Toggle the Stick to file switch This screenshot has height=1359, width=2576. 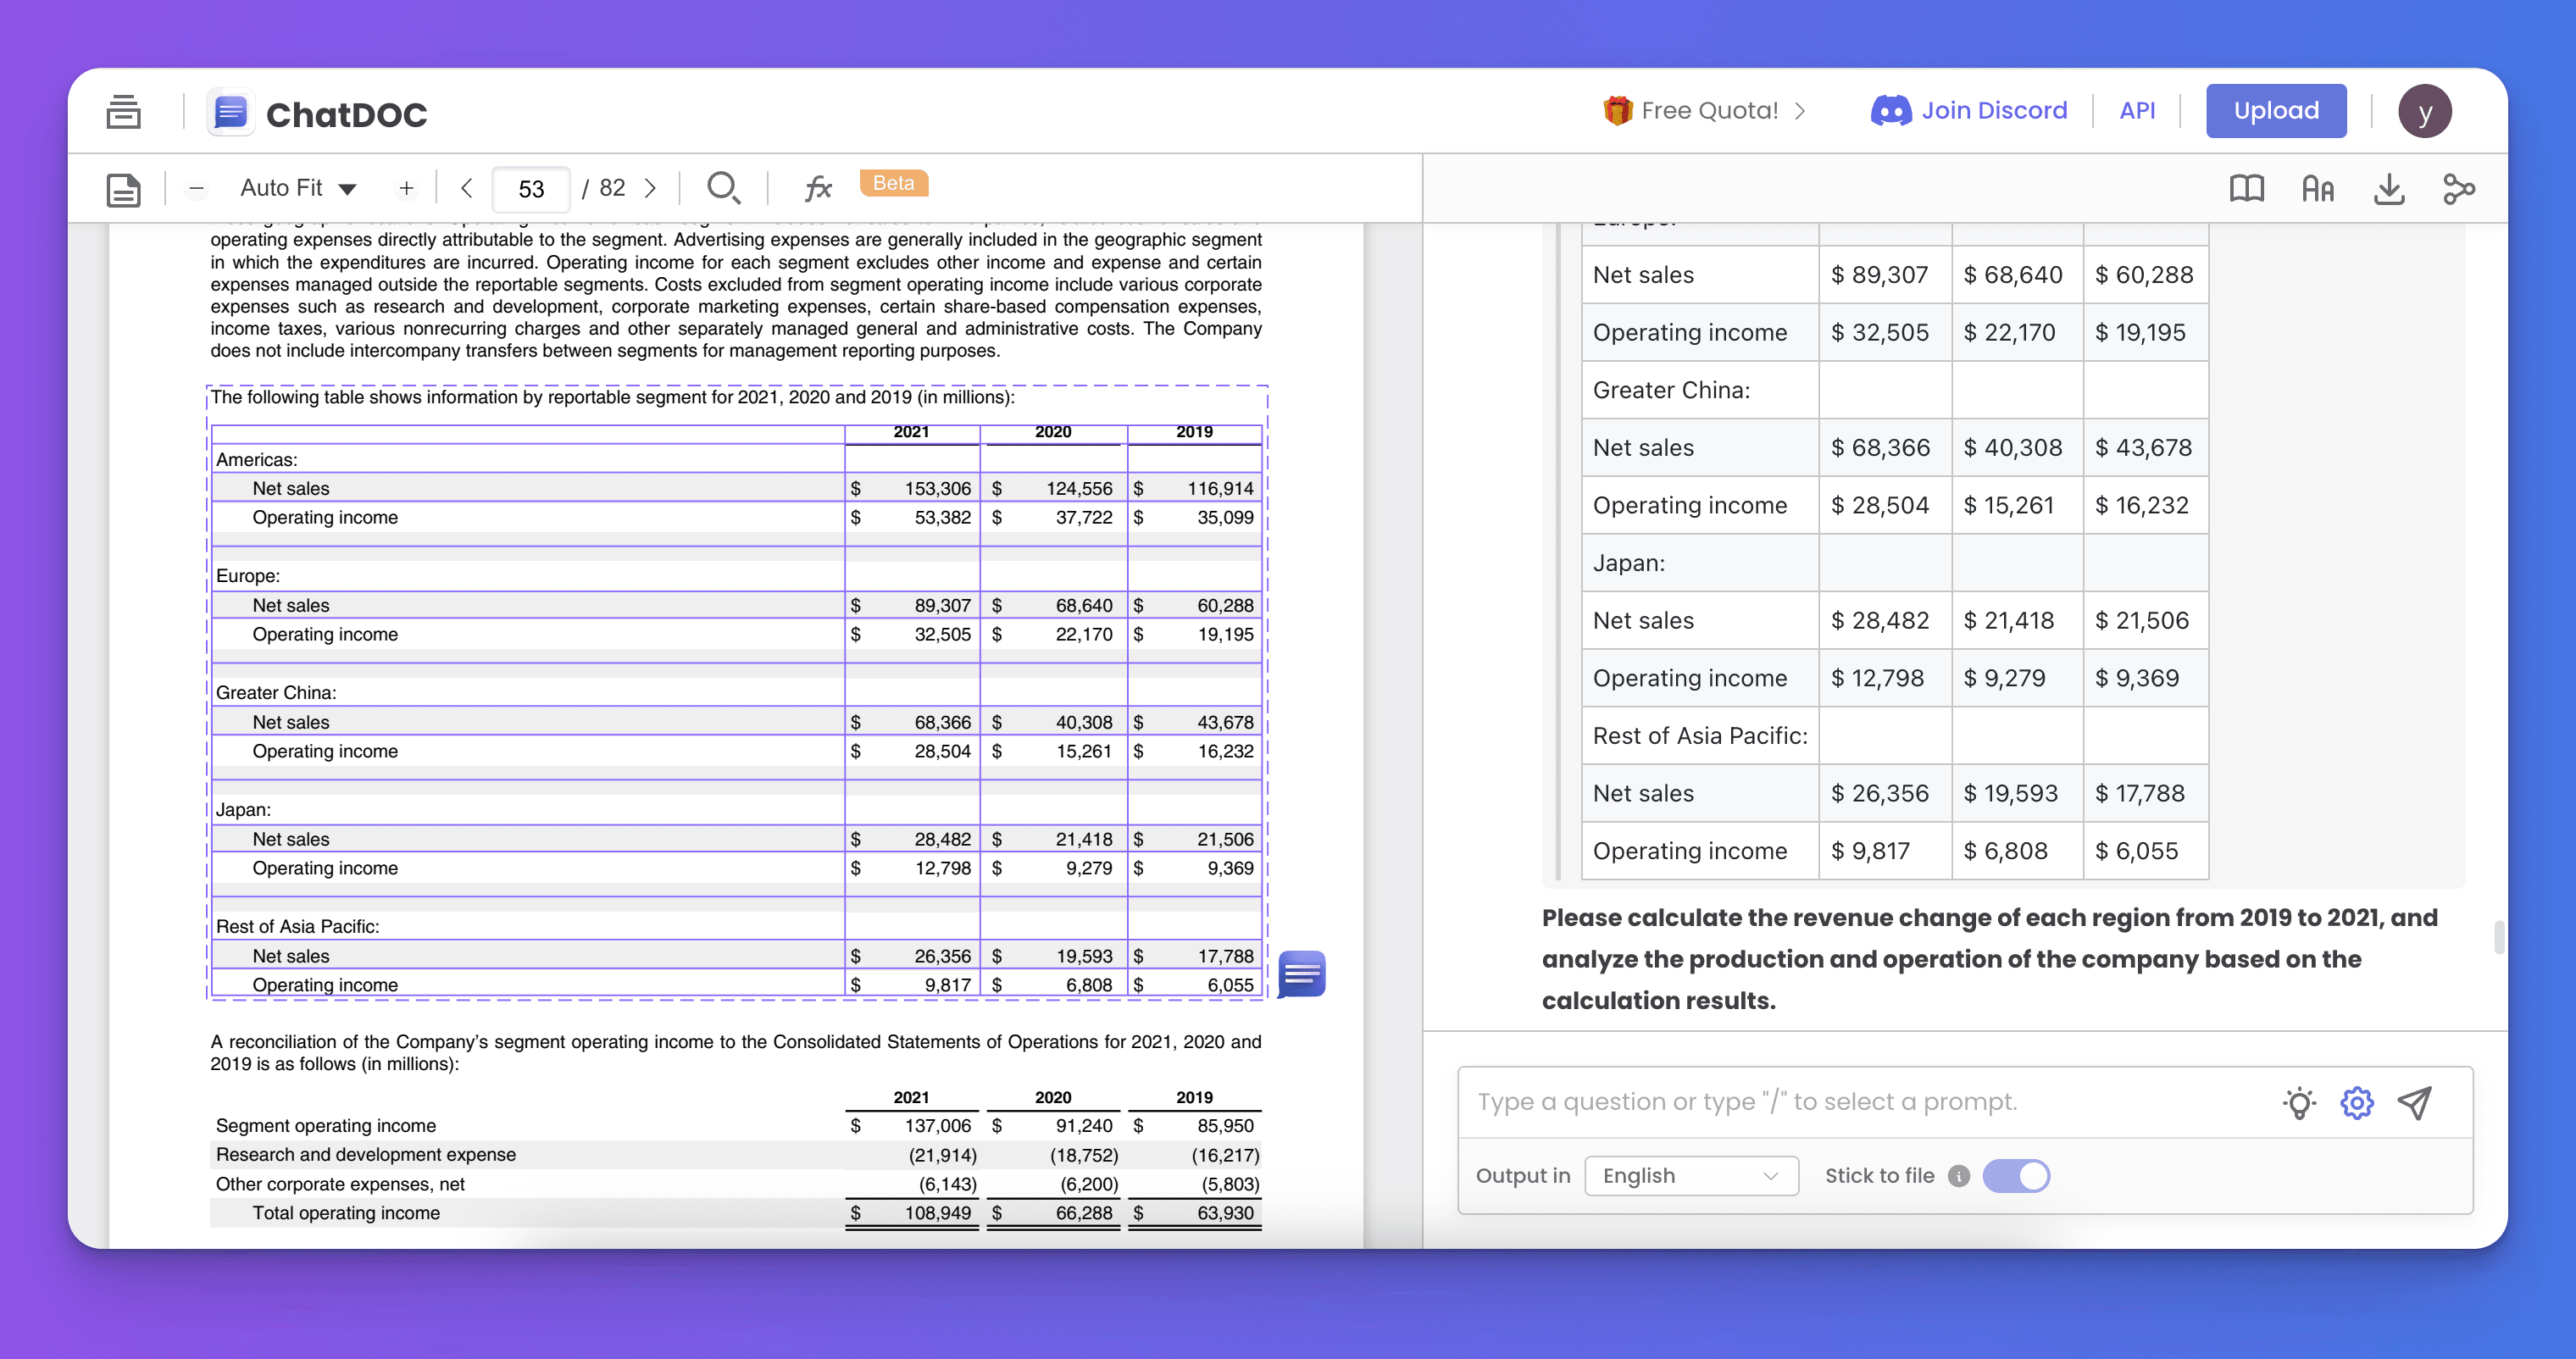click(x=2015, y=1176)
